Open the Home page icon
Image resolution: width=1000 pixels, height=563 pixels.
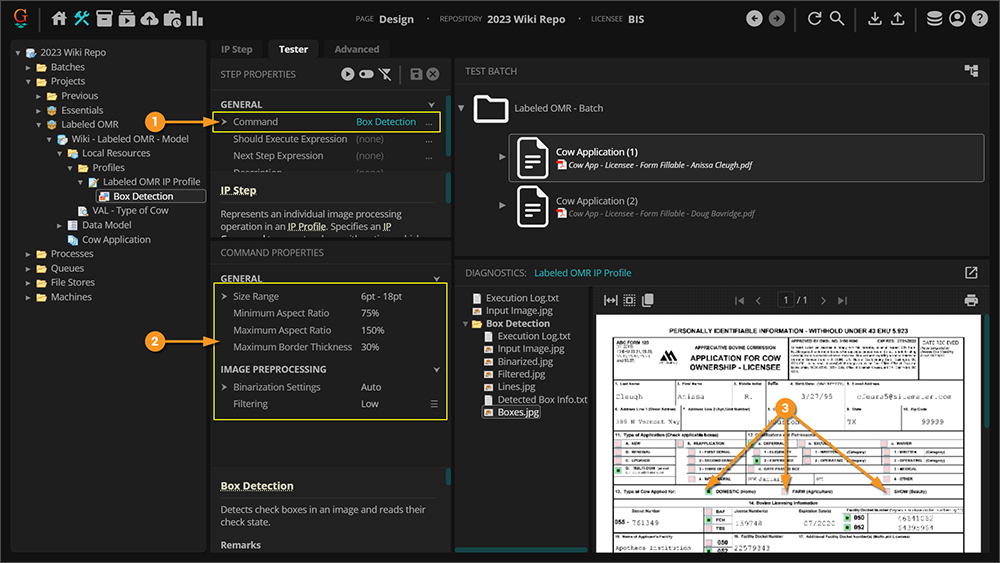59,19
